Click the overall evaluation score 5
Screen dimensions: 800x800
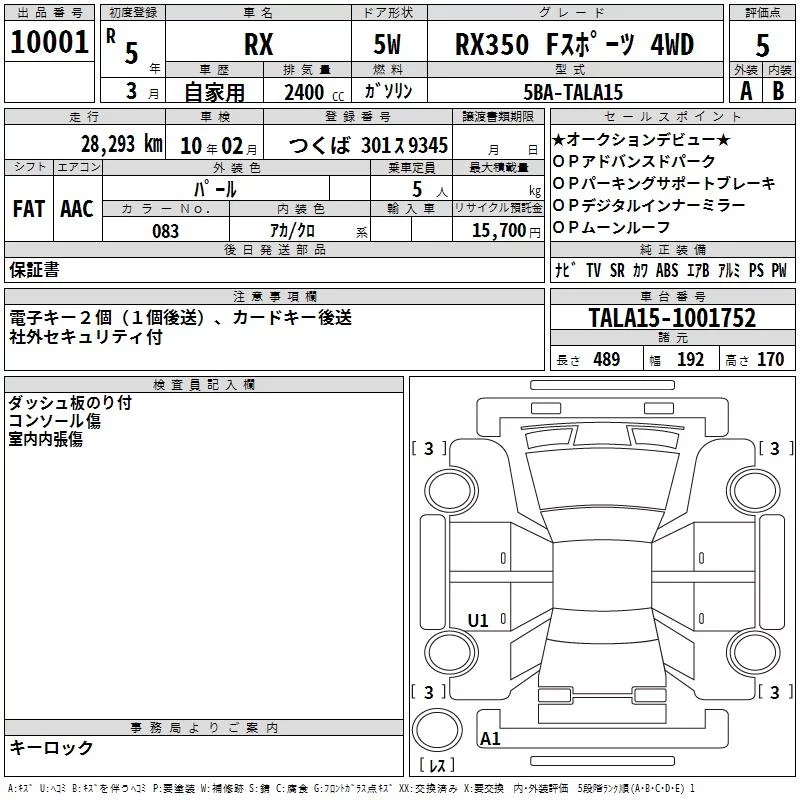click(762, 45)
